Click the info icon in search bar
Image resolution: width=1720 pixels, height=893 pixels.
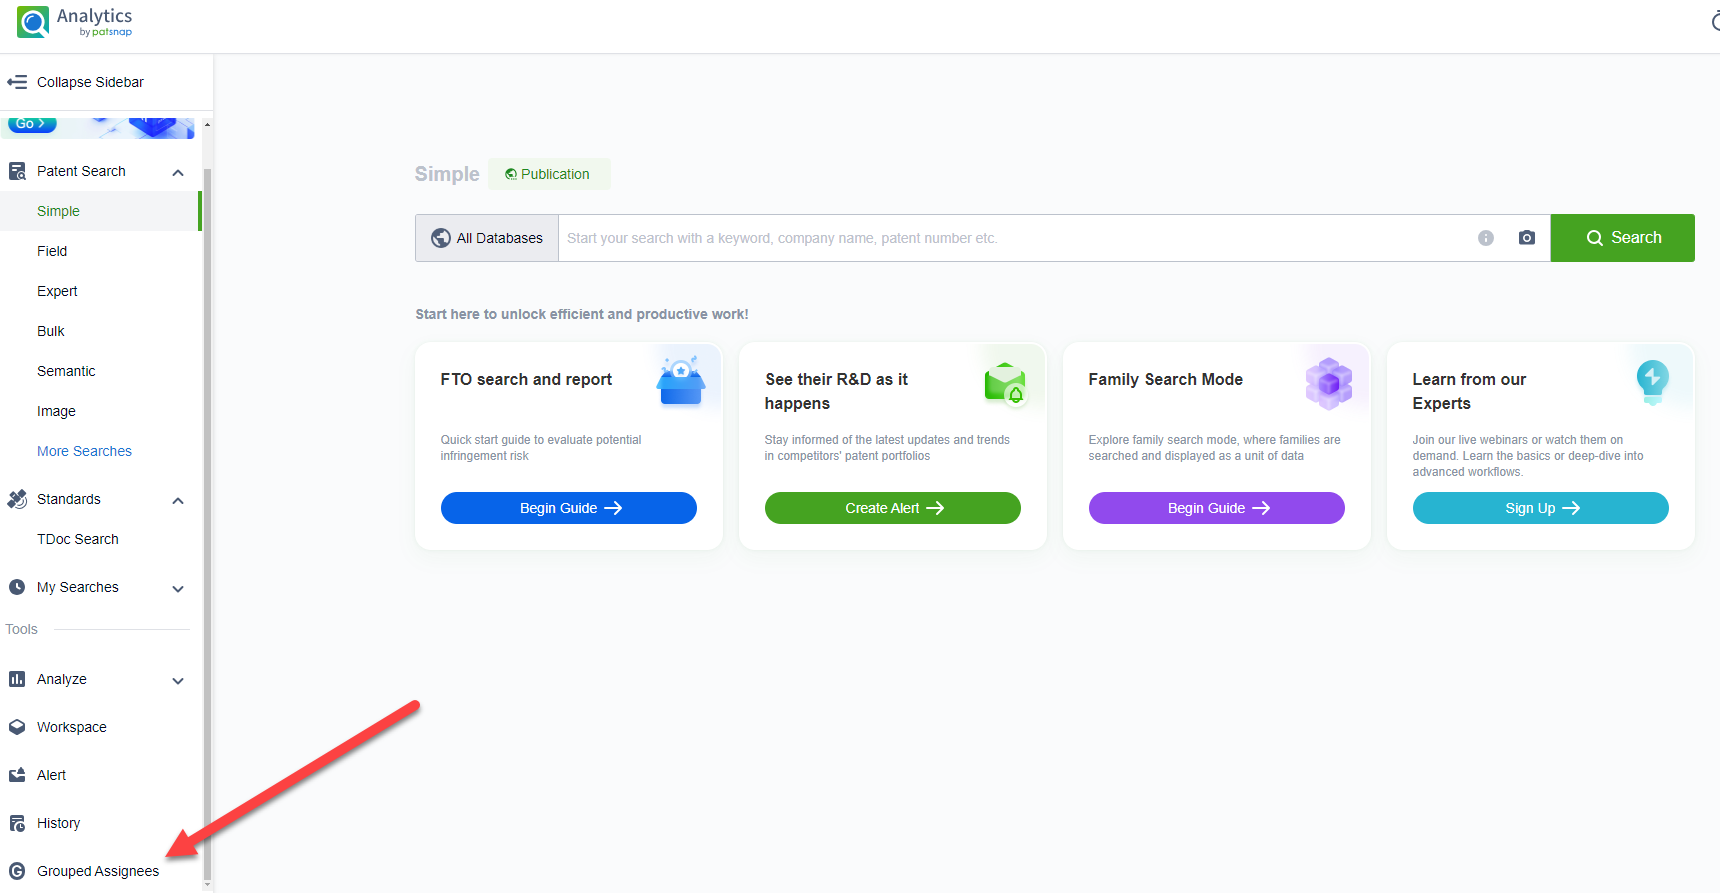click(1485, 238)
